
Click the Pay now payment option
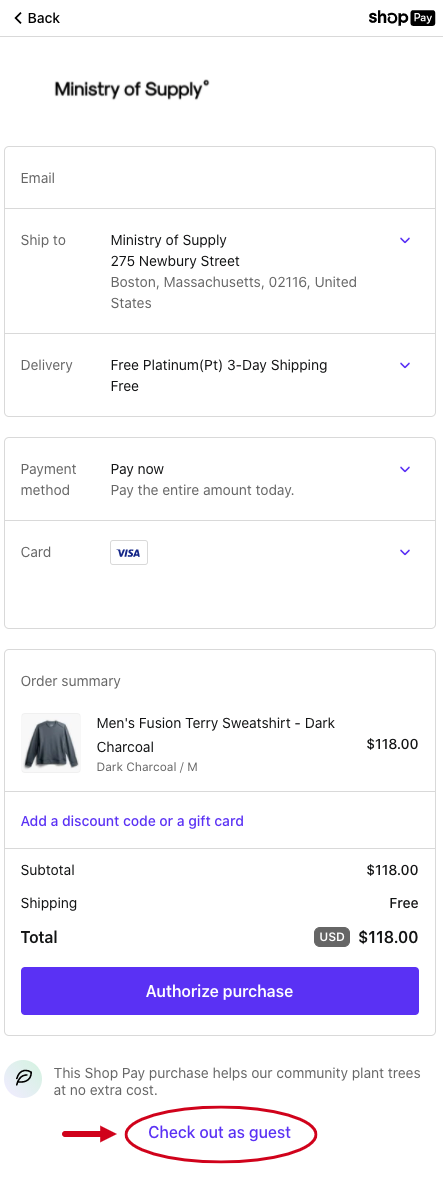point(137,469)
